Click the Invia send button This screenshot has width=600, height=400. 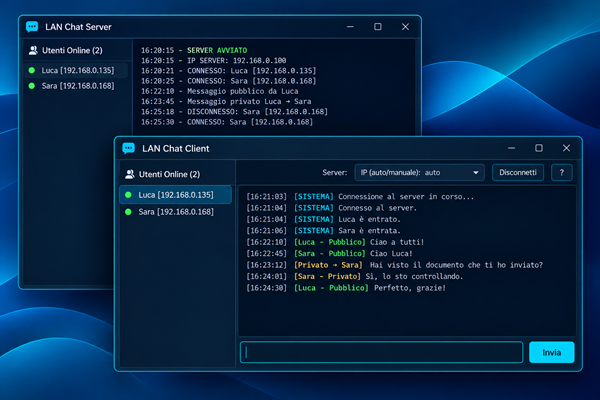[551, 352]
